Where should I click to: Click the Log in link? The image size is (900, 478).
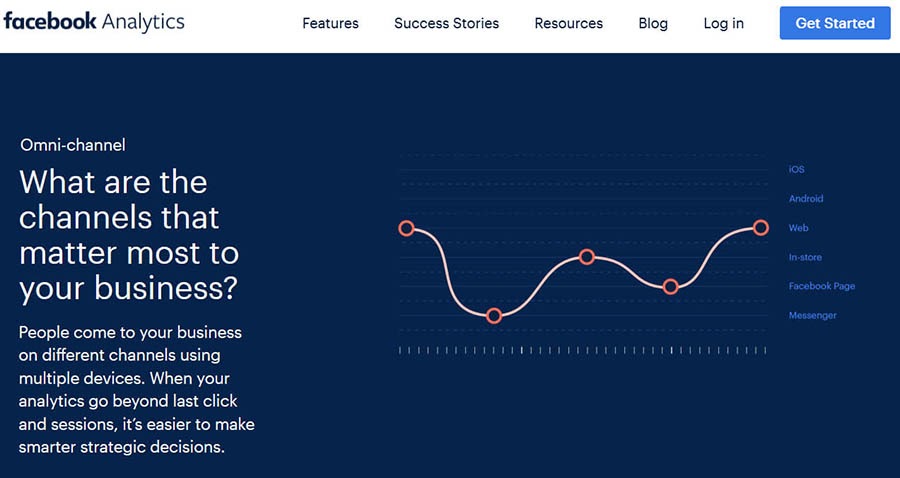point(723,24)
